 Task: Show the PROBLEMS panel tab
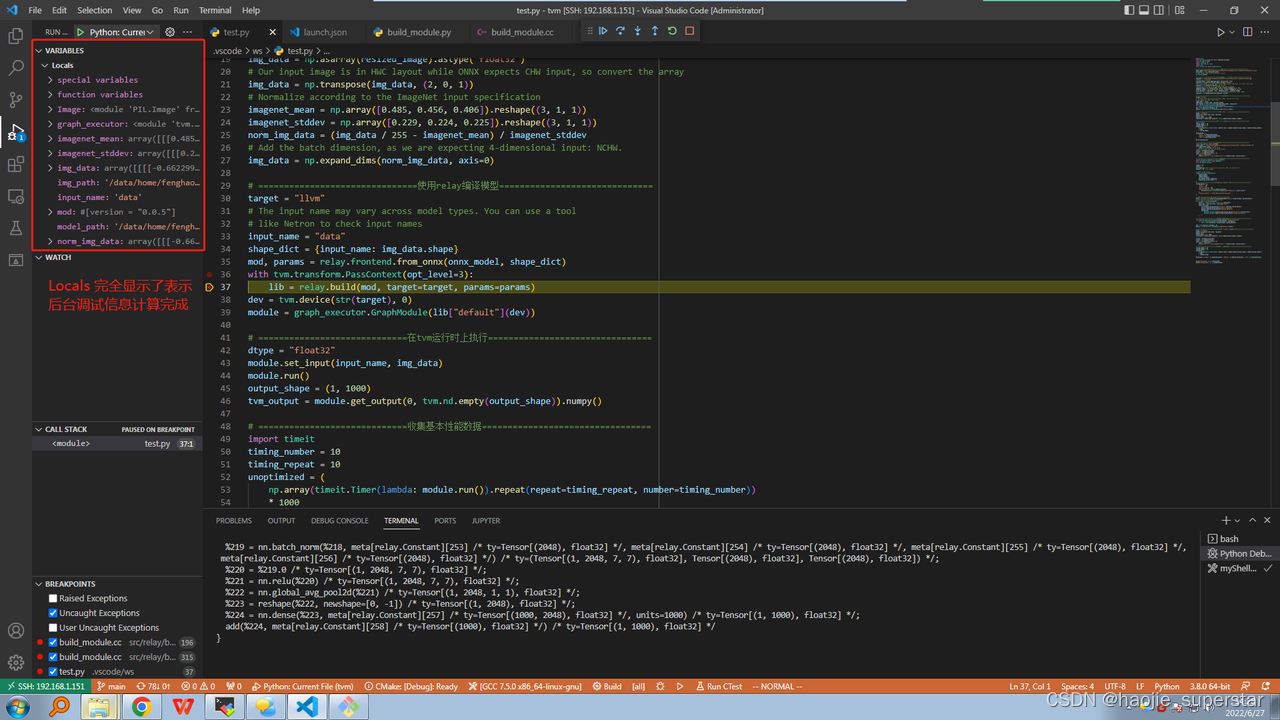(x=234, y=521)
